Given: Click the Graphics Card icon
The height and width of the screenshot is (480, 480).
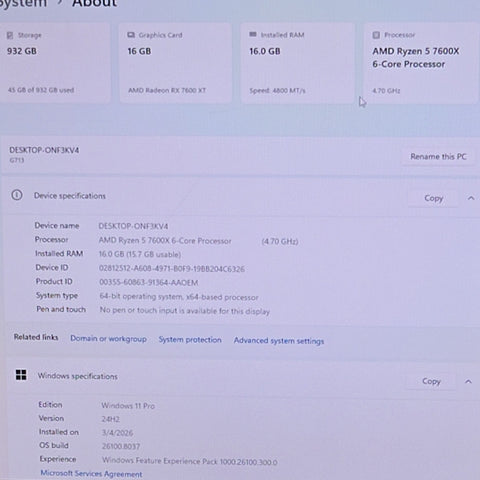Looking at the screenshot, I should click(x=131, y=35).
